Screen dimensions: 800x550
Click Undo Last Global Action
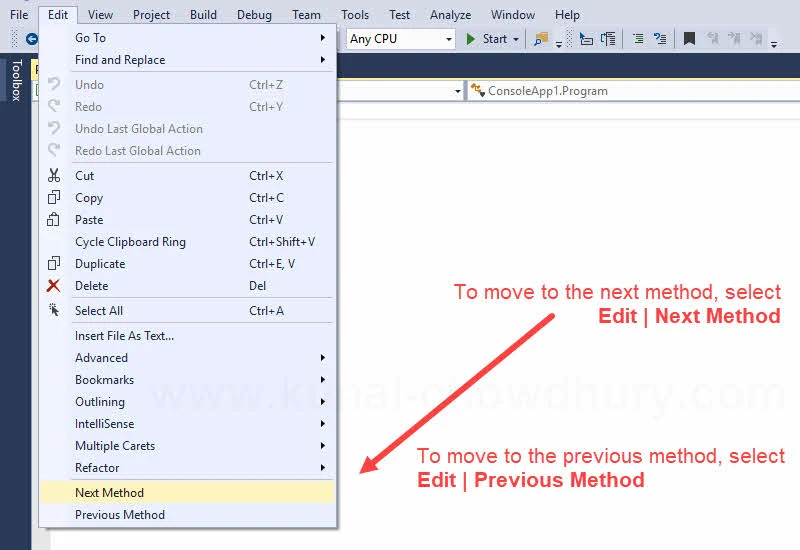tap(187, 129)
